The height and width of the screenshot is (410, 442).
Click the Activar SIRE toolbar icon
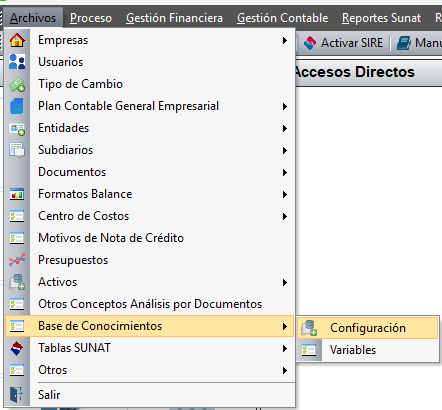click(x=310, y=43)
